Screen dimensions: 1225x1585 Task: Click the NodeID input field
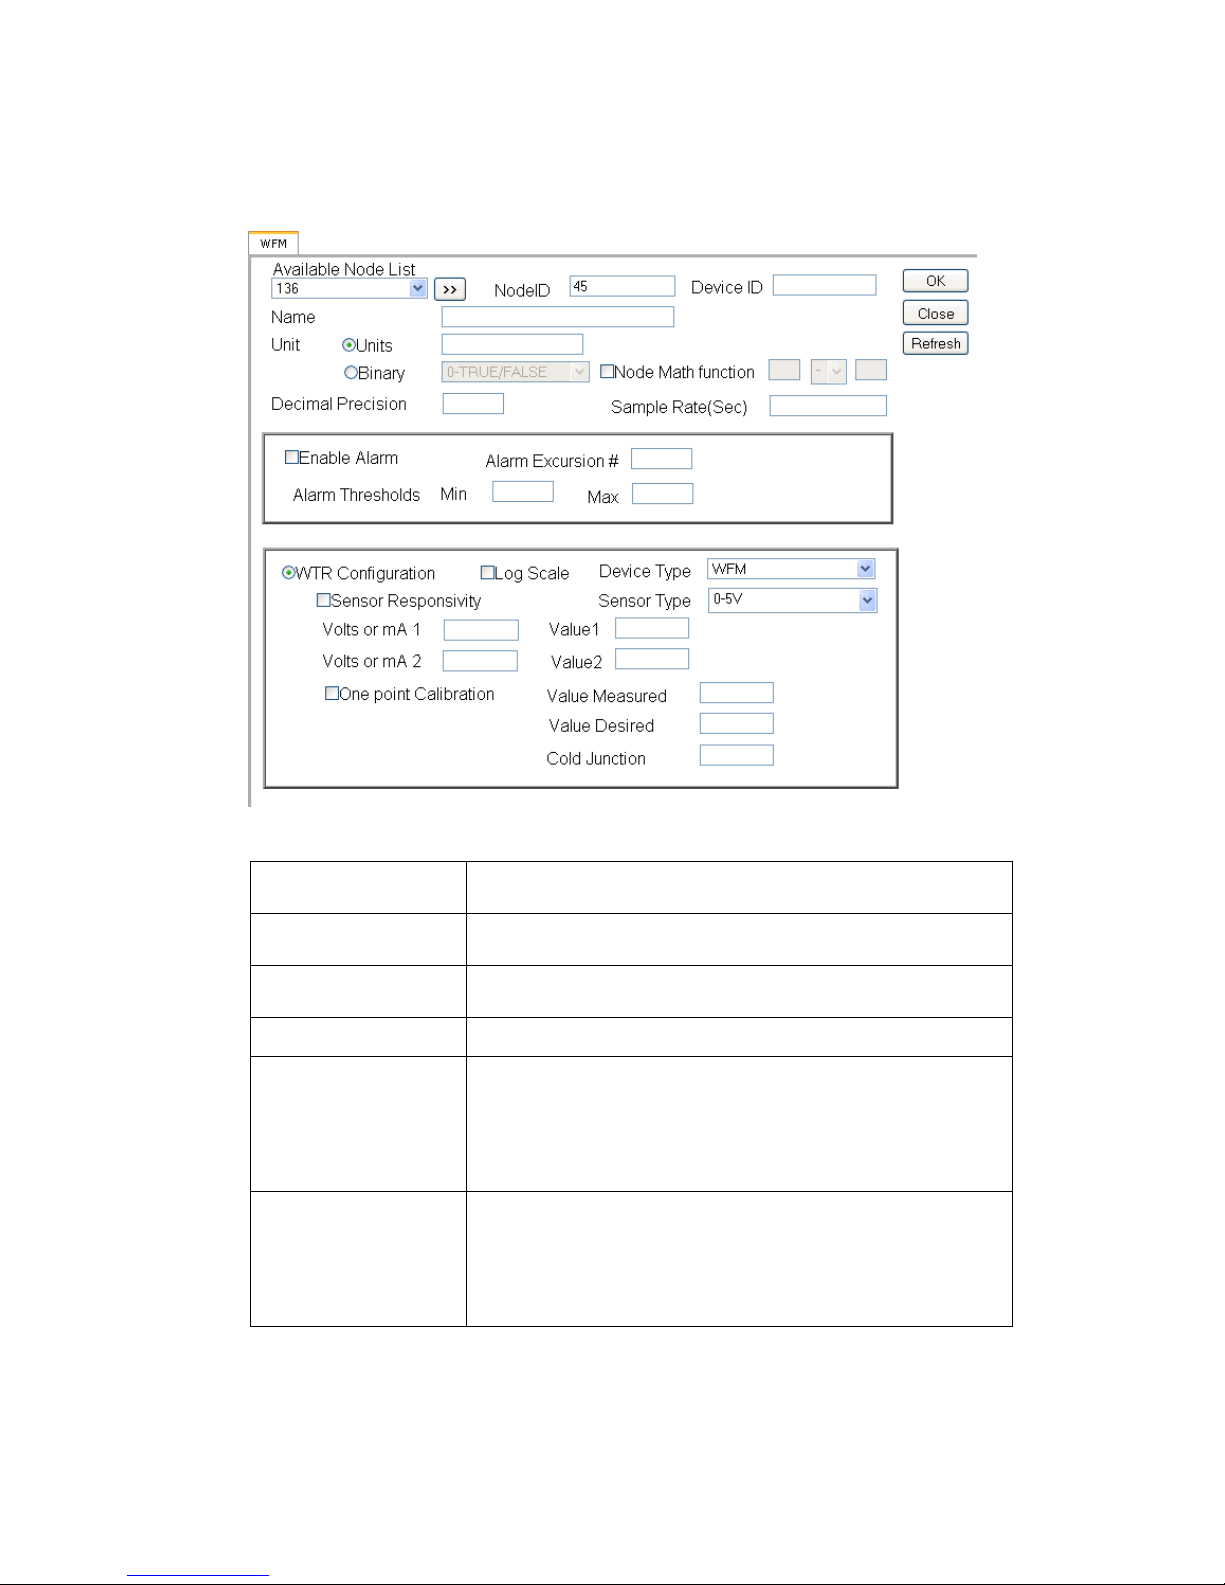click(622, 287)
